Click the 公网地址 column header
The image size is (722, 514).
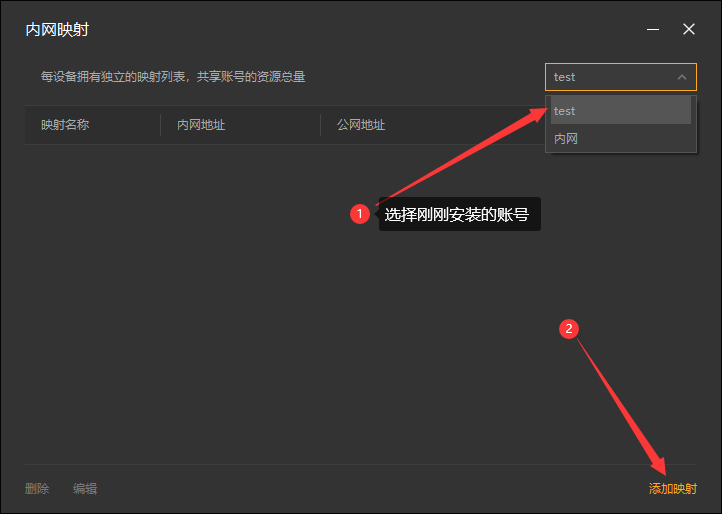[361, 125]
